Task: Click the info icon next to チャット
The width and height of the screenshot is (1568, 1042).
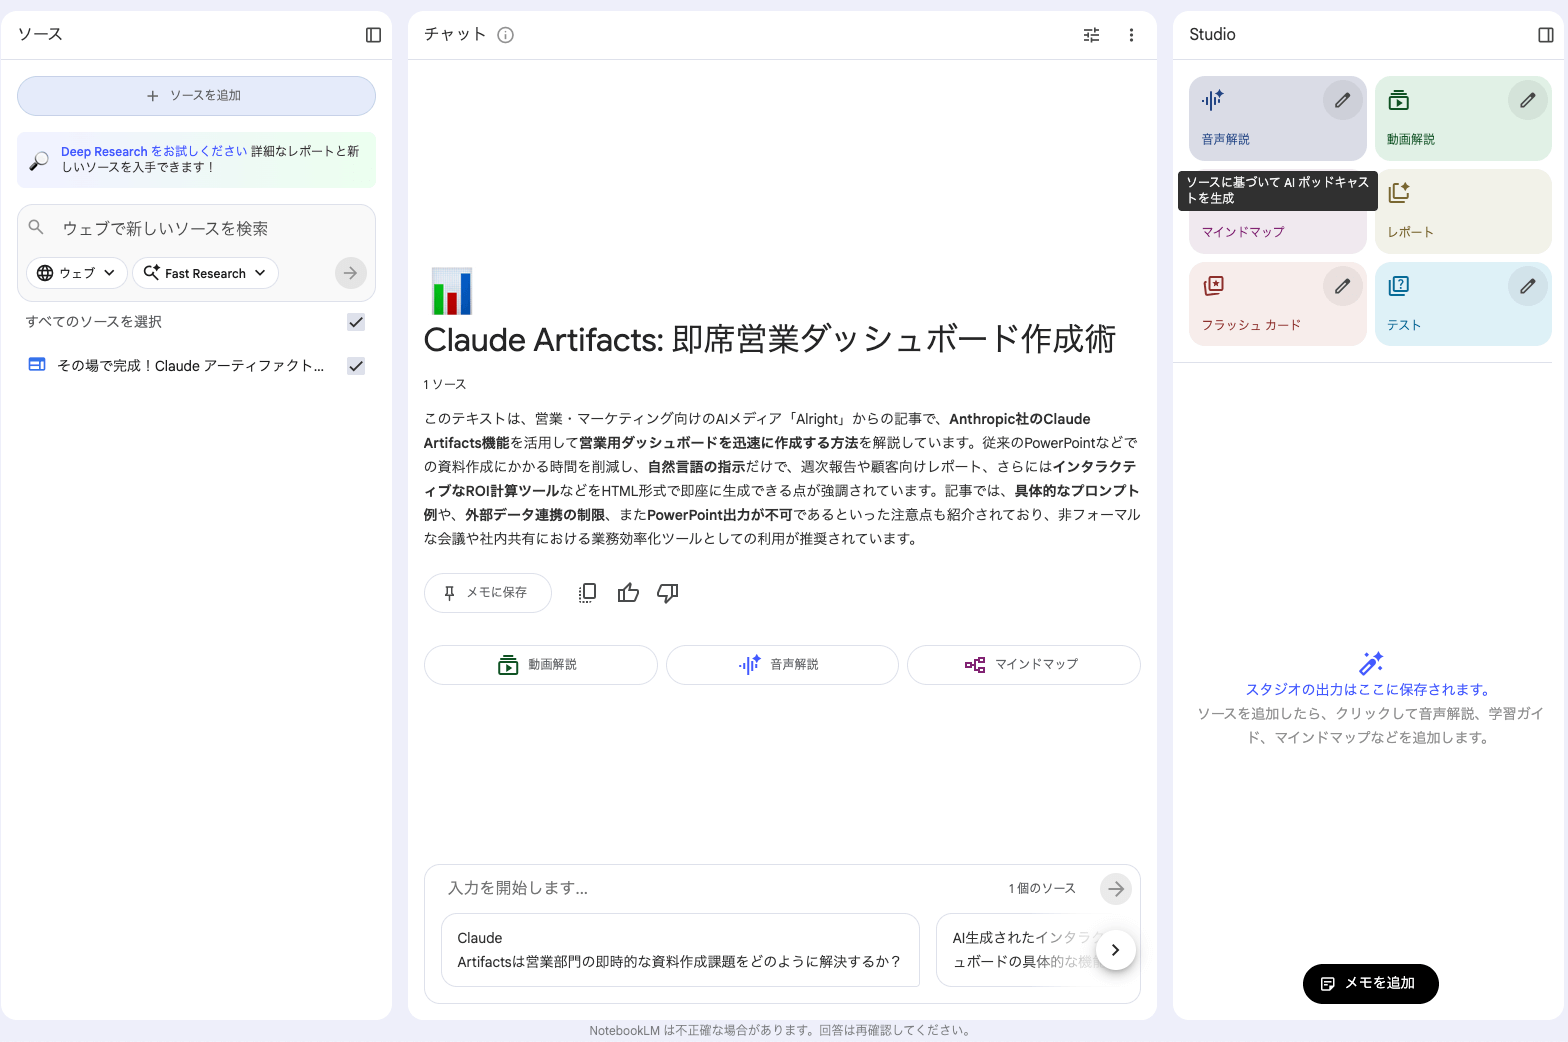Action: [505, 35]
